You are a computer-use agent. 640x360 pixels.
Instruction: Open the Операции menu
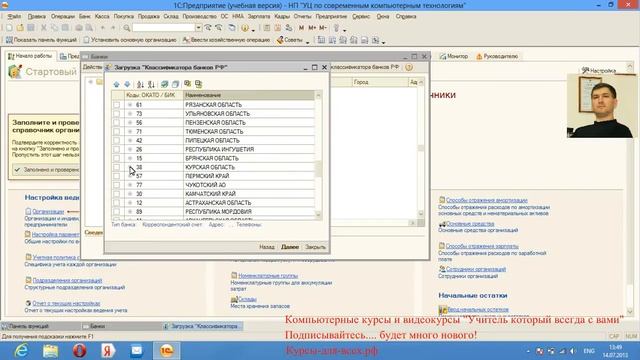[x=63, y=17]
